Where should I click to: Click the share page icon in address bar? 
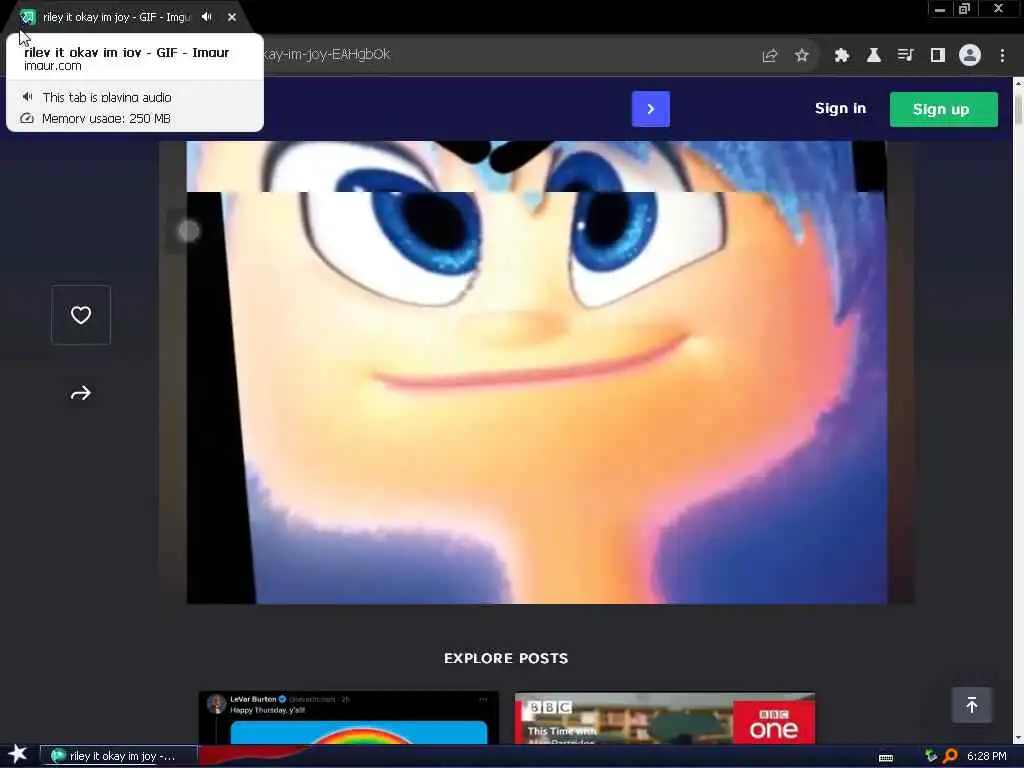769,56
